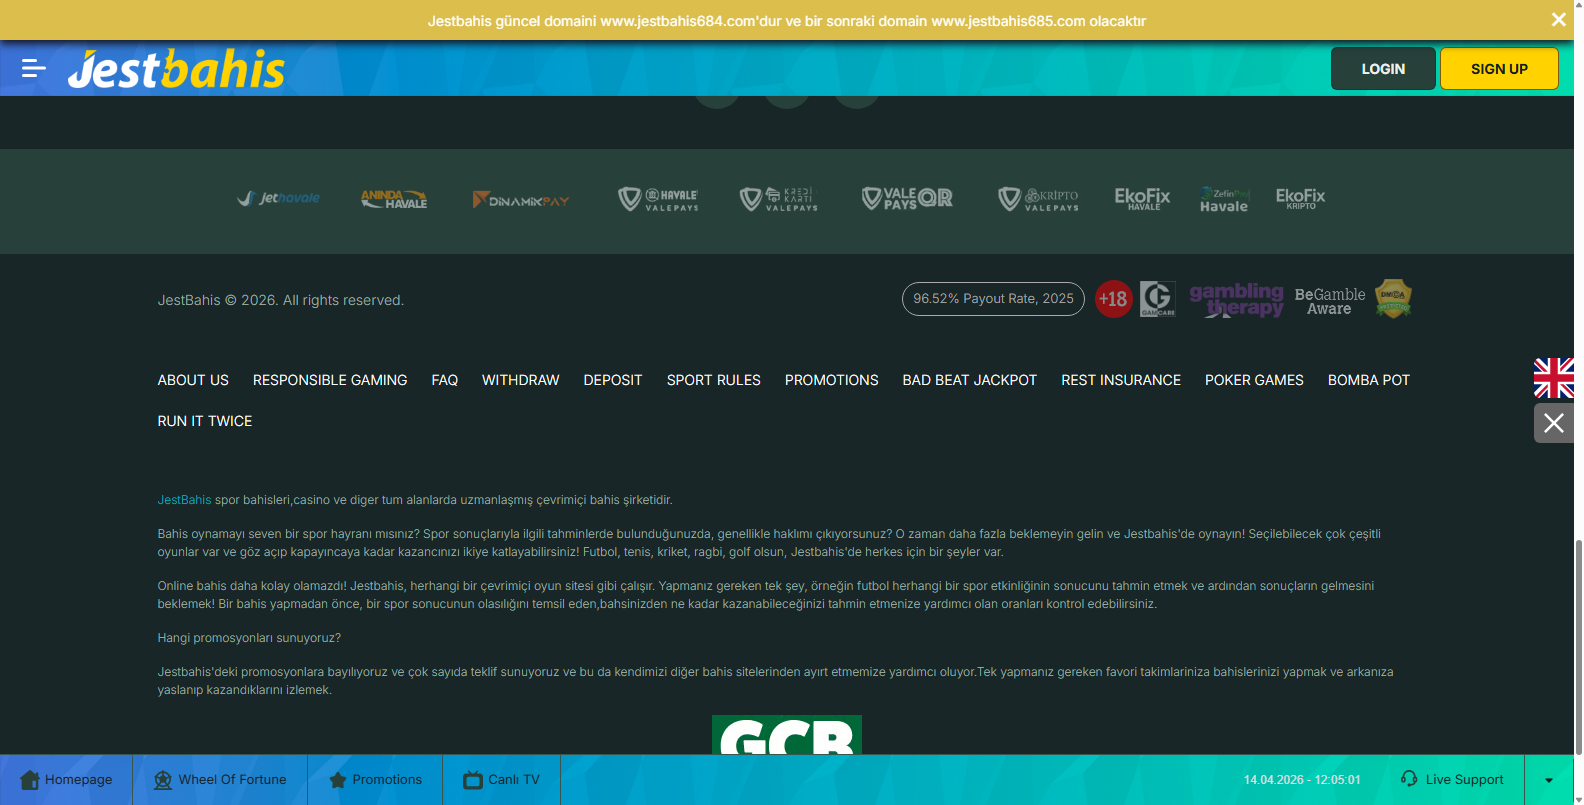Click the LOGIN button
The image size is (1584, 805).
tap(1383, 69)
